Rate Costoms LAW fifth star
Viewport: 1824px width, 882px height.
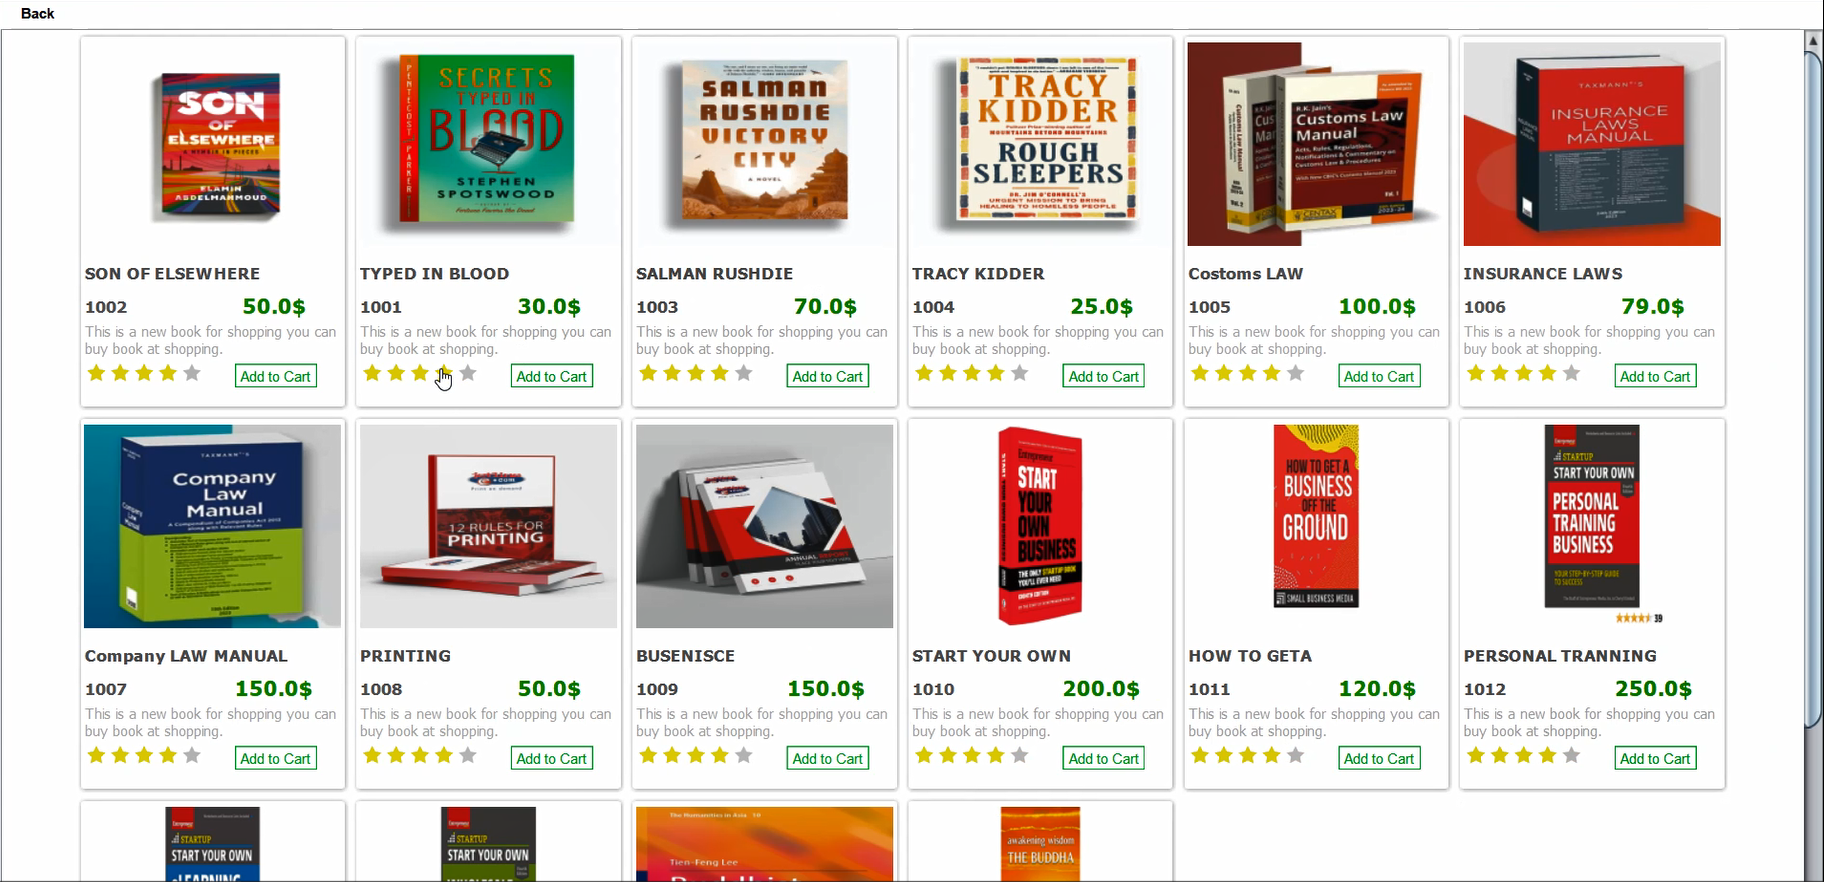point(1296,373)
